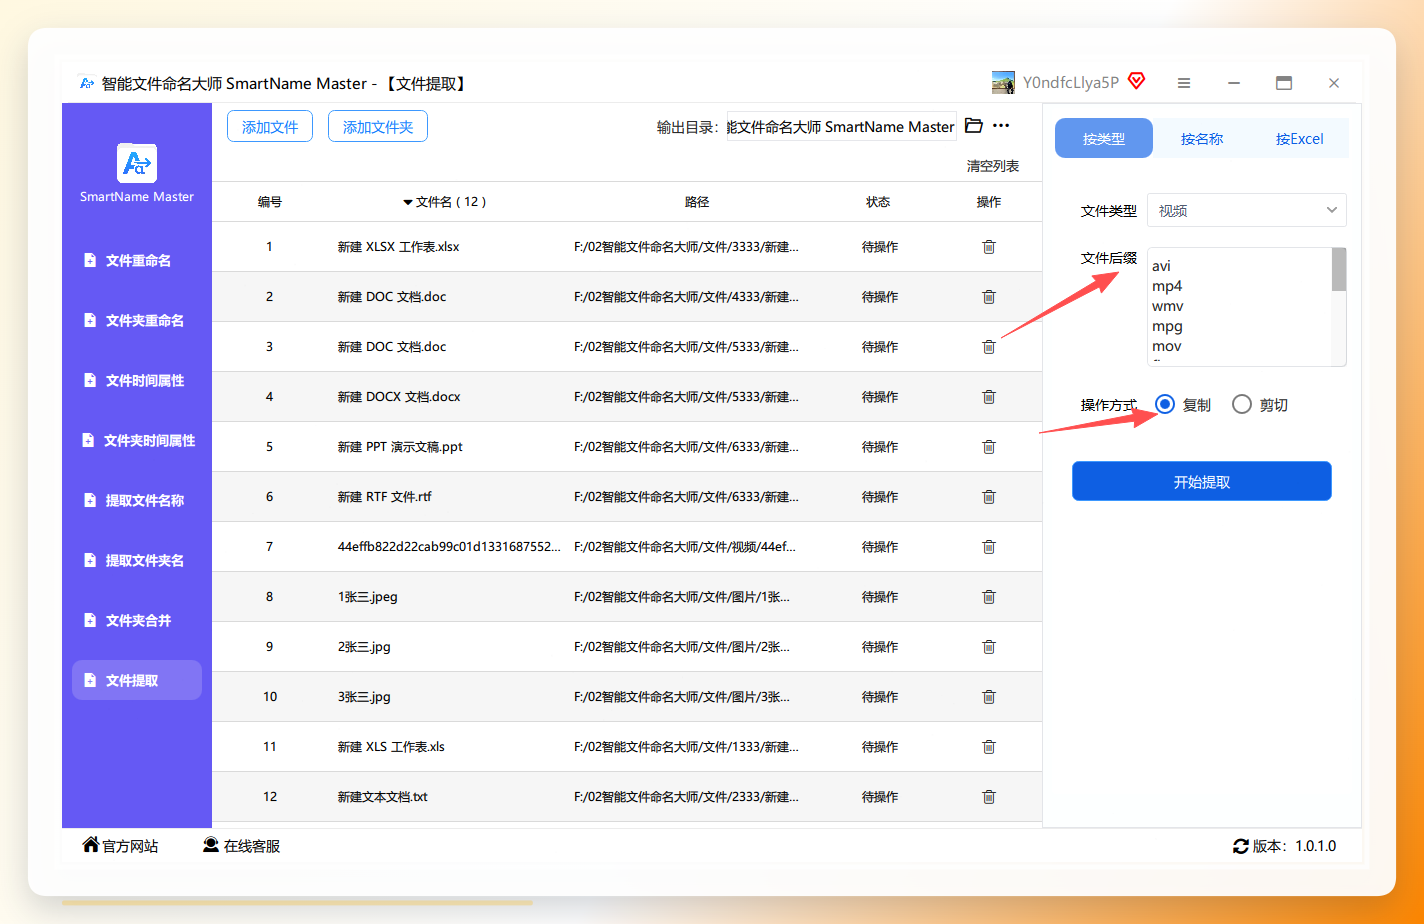
Task: Open 文件夹合并 in the sidebar
Action: tap(137, 620)
